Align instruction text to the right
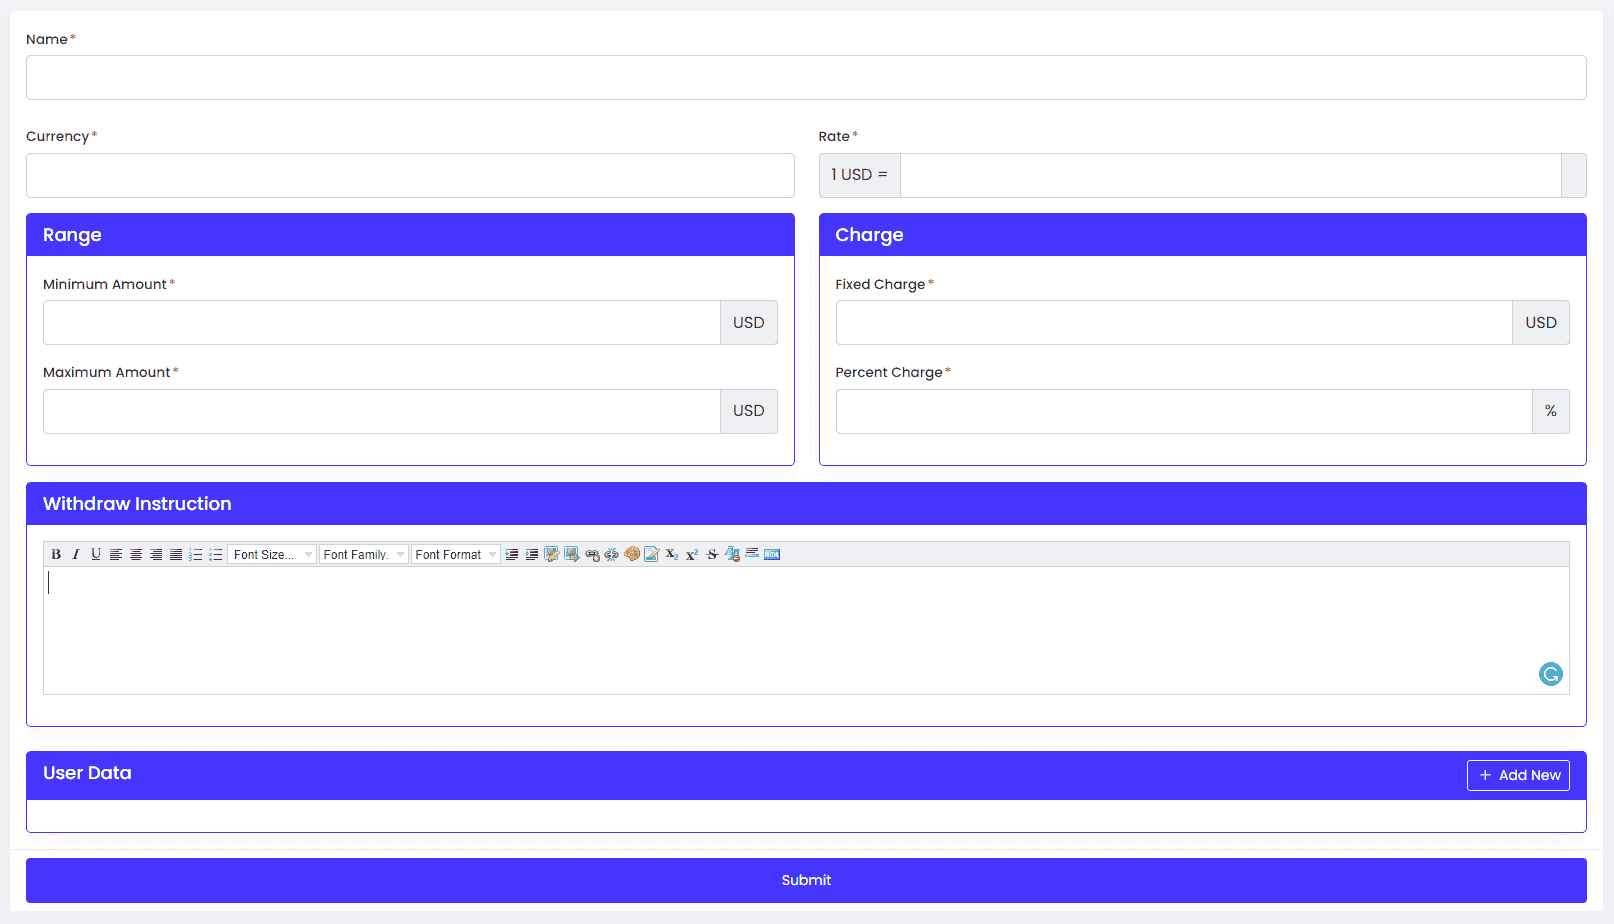This screenshot has height=924, width=1614. [156, 554]
